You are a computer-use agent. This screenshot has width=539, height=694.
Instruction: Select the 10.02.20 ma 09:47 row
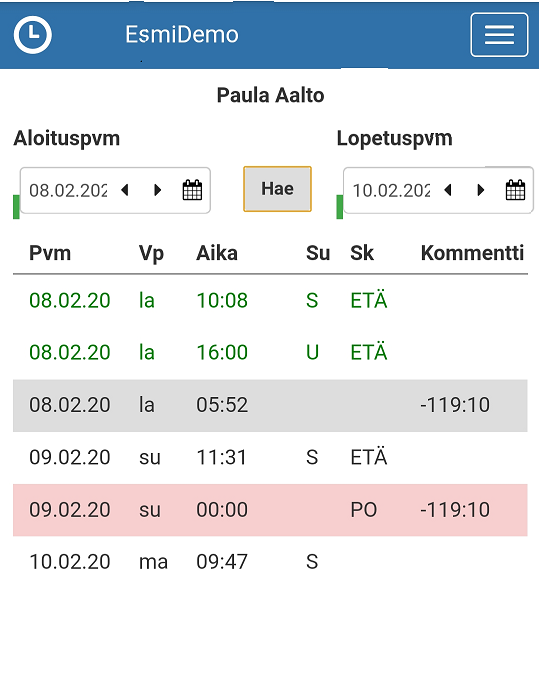[270, 562]
